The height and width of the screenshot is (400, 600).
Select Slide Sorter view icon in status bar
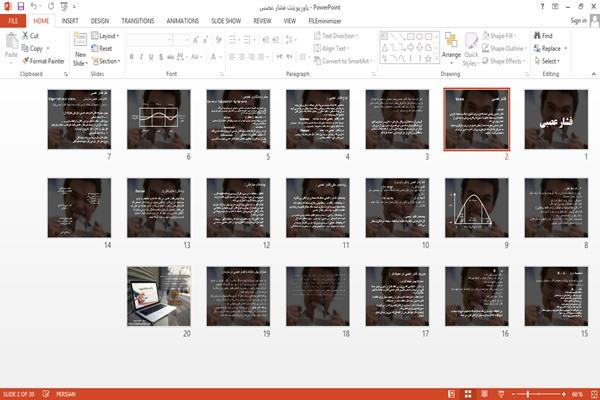coord(468,394)
